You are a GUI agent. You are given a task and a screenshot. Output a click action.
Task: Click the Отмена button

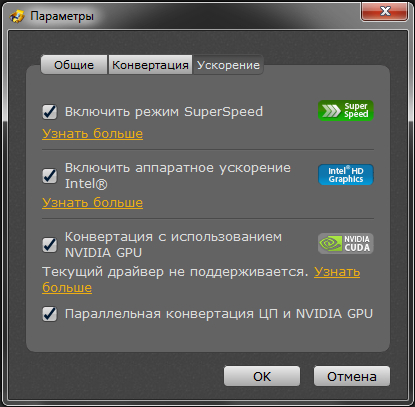pos(352,376)
